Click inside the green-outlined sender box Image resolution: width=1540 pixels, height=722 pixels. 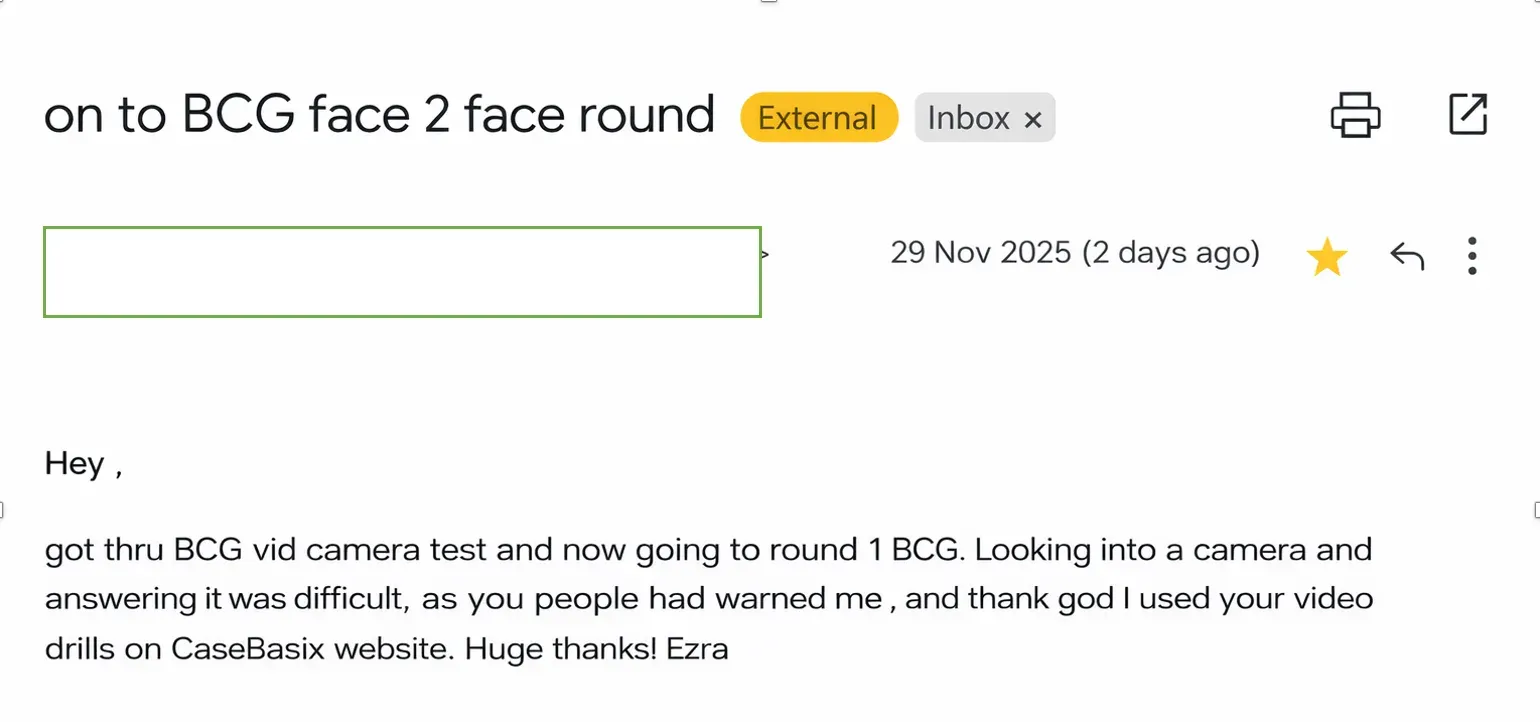pyautogui.click(x=402, y=272)
